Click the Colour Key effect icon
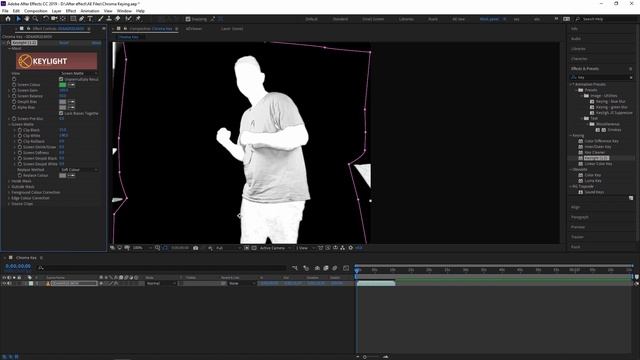The height and width of the screenshot is (360, 640). point(580,175)
